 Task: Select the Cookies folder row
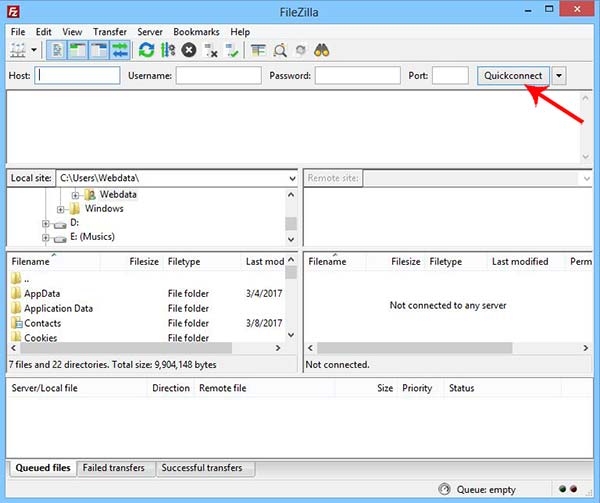pyautogui.click(x=147, y=337)
